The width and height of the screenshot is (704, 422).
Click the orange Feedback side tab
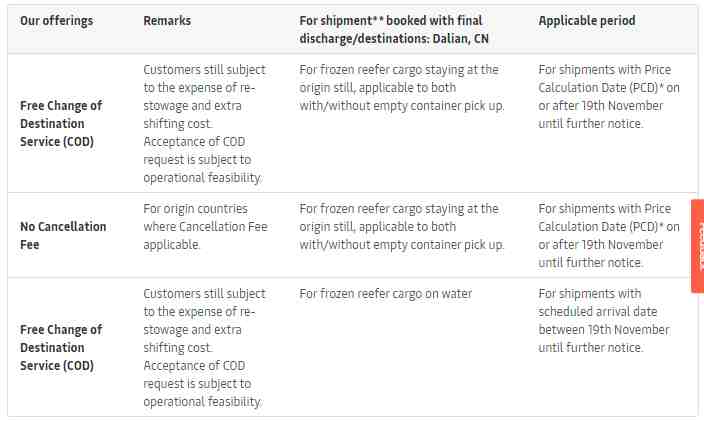tap(698, 246)
